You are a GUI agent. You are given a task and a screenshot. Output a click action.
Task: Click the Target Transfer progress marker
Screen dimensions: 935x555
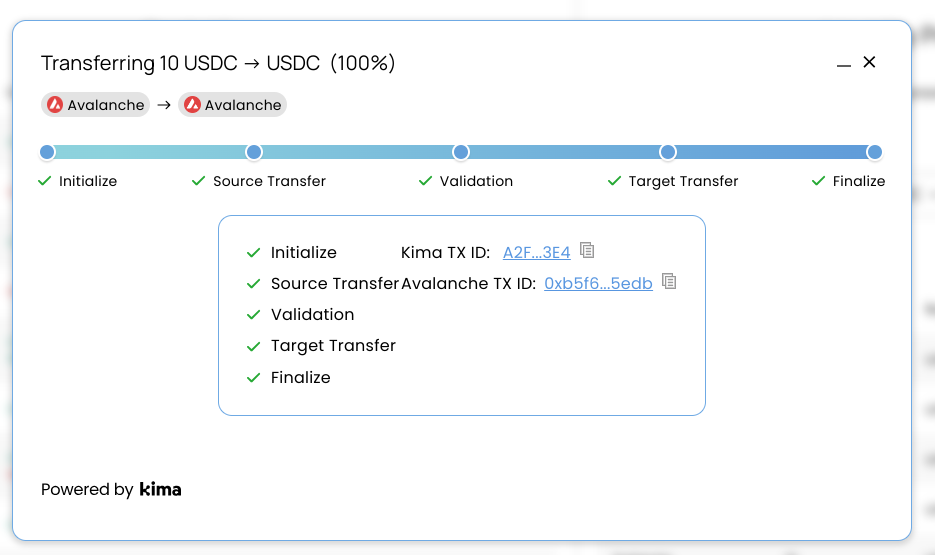click(668, 152)
